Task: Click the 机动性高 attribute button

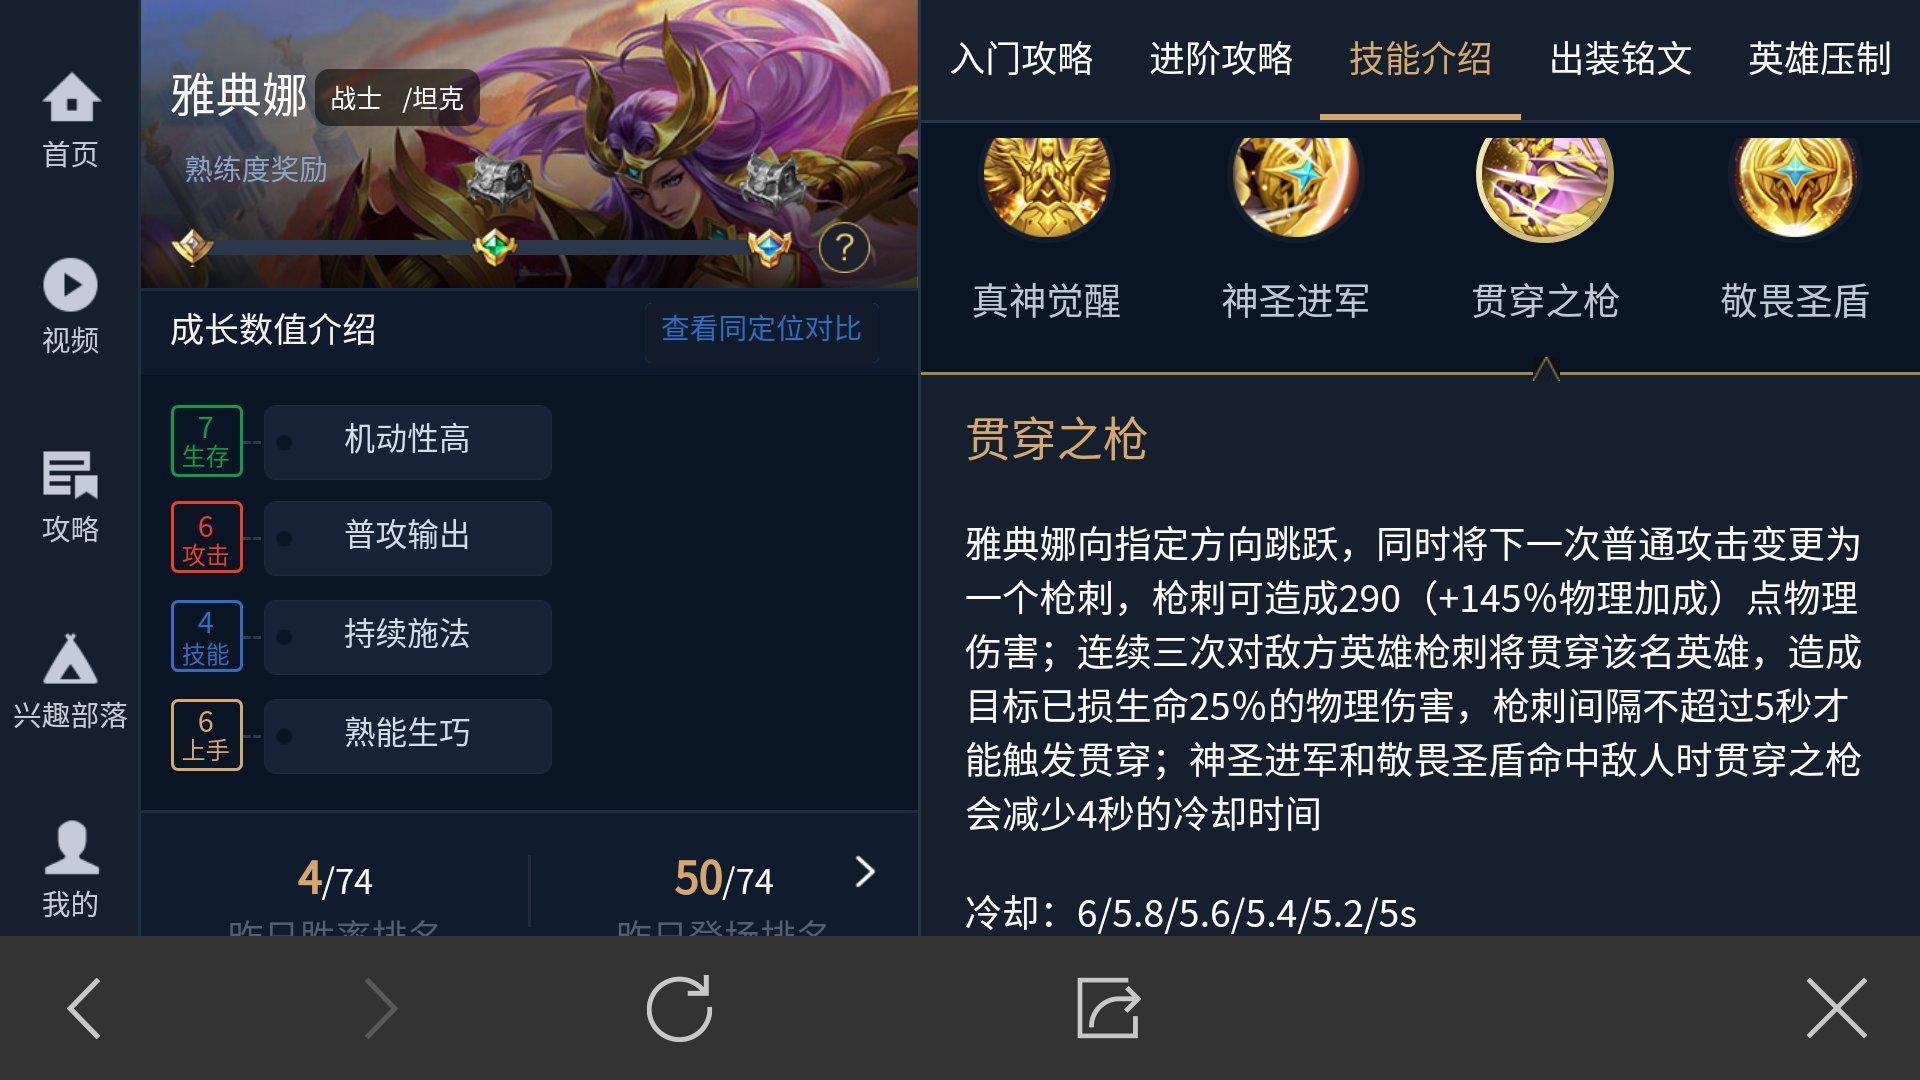Action: click(x=407, y=440)
